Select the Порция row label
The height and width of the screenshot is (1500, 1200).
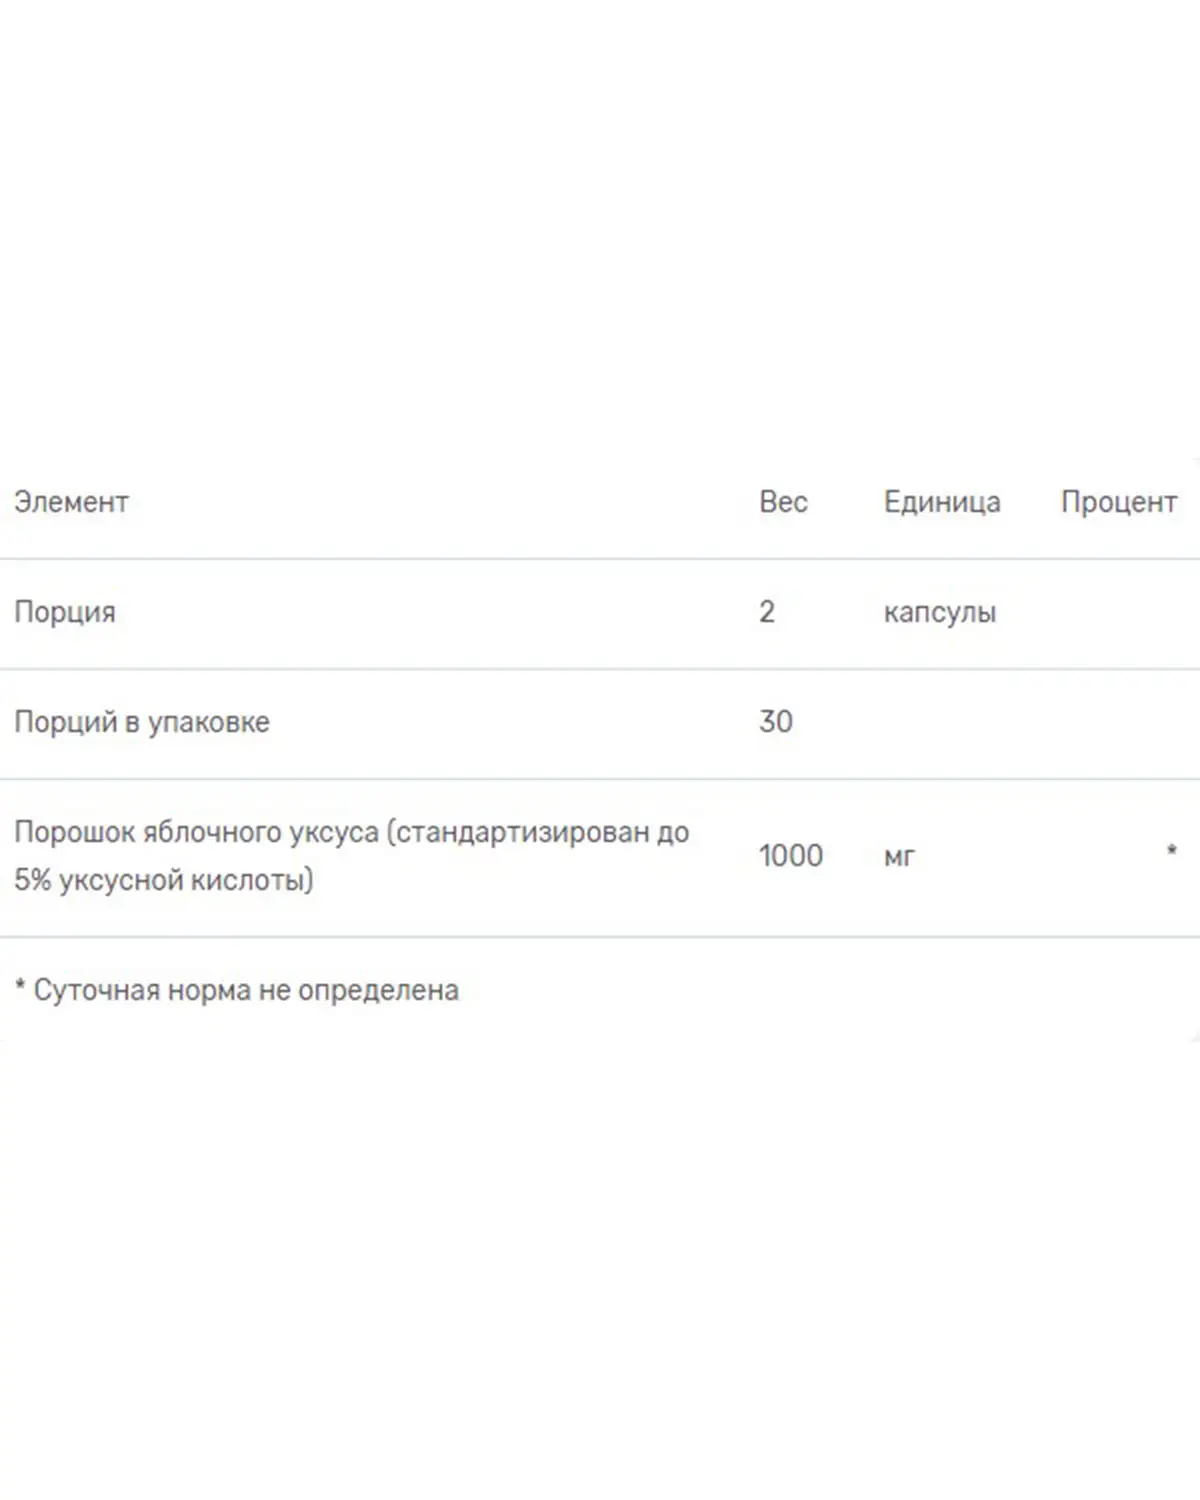click(x=65, y=613)
